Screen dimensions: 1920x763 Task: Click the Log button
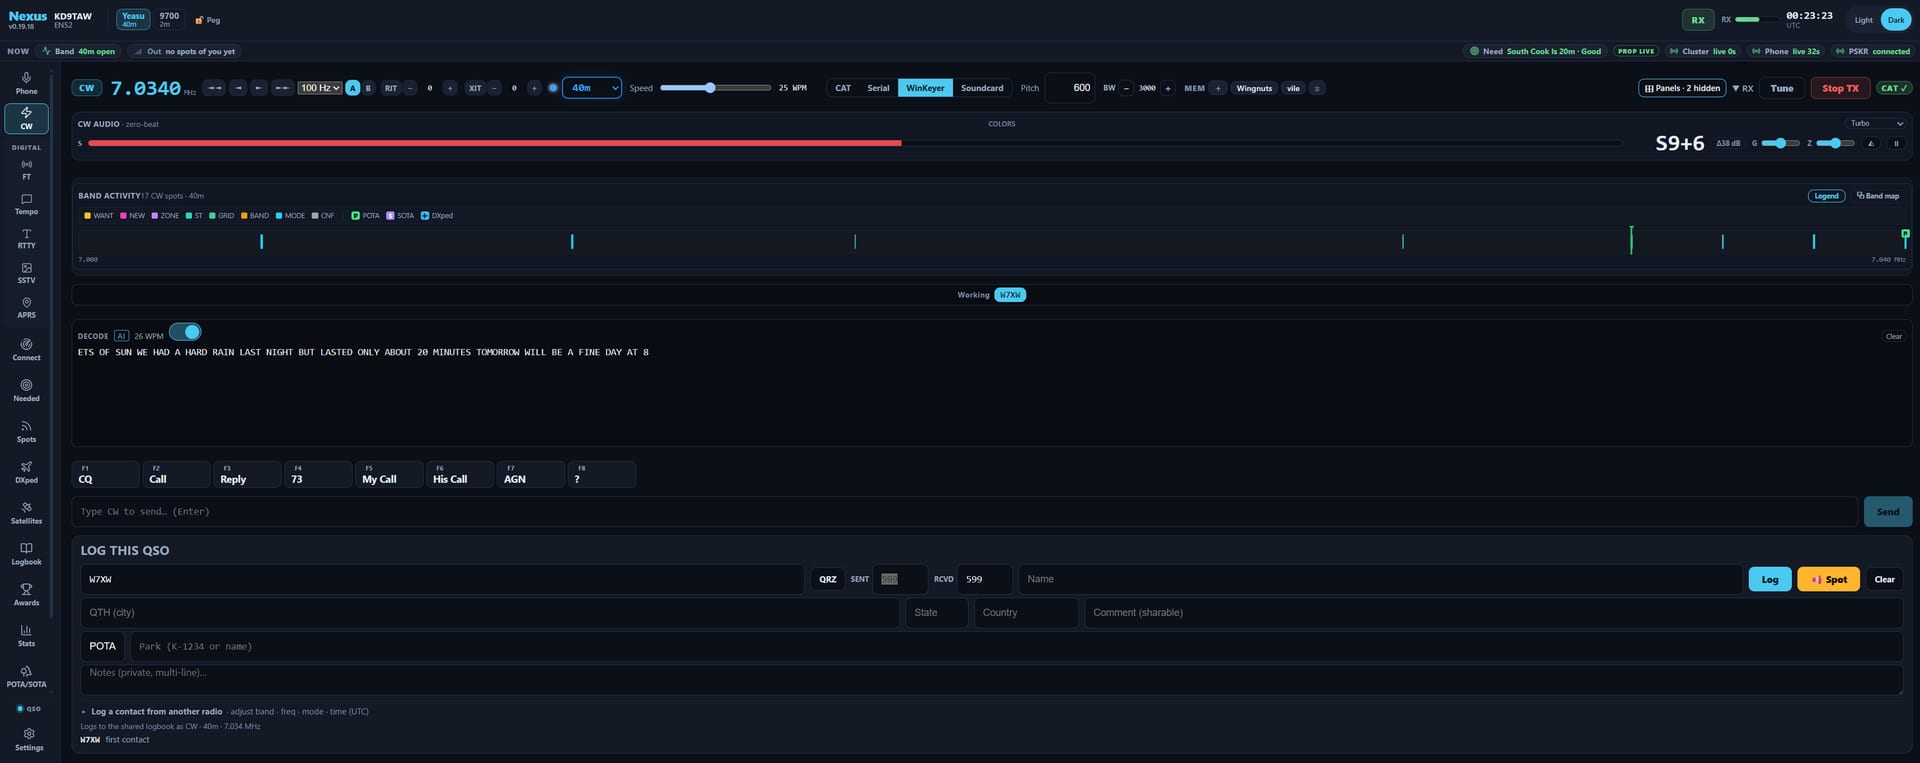click(1770, 579)
